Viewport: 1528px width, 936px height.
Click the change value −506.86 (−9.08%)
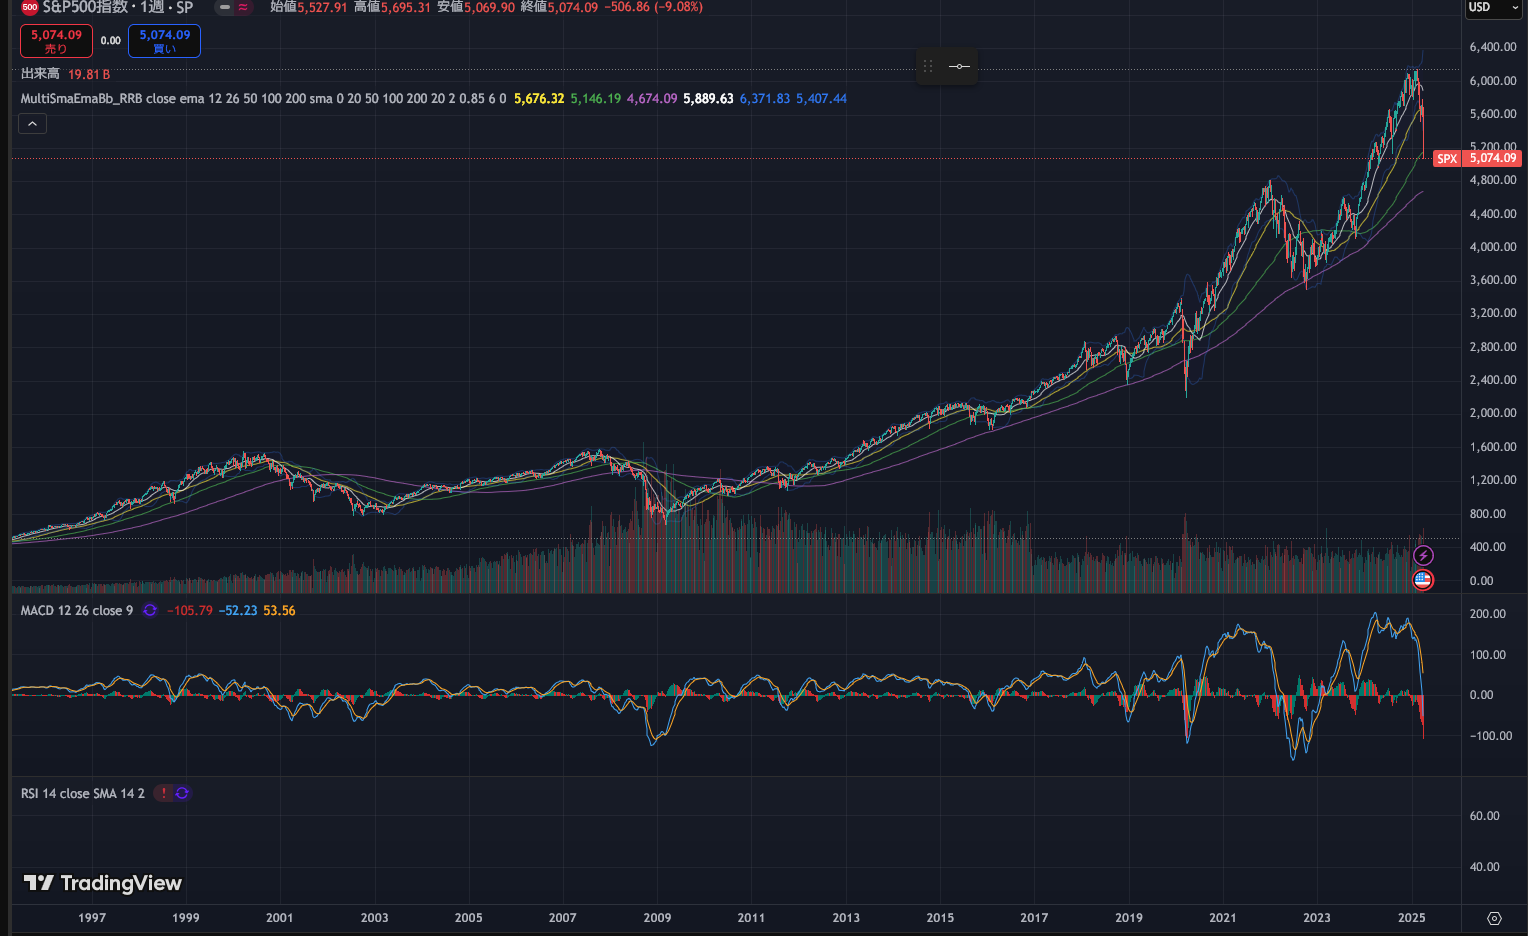click(x=654, y=7)
